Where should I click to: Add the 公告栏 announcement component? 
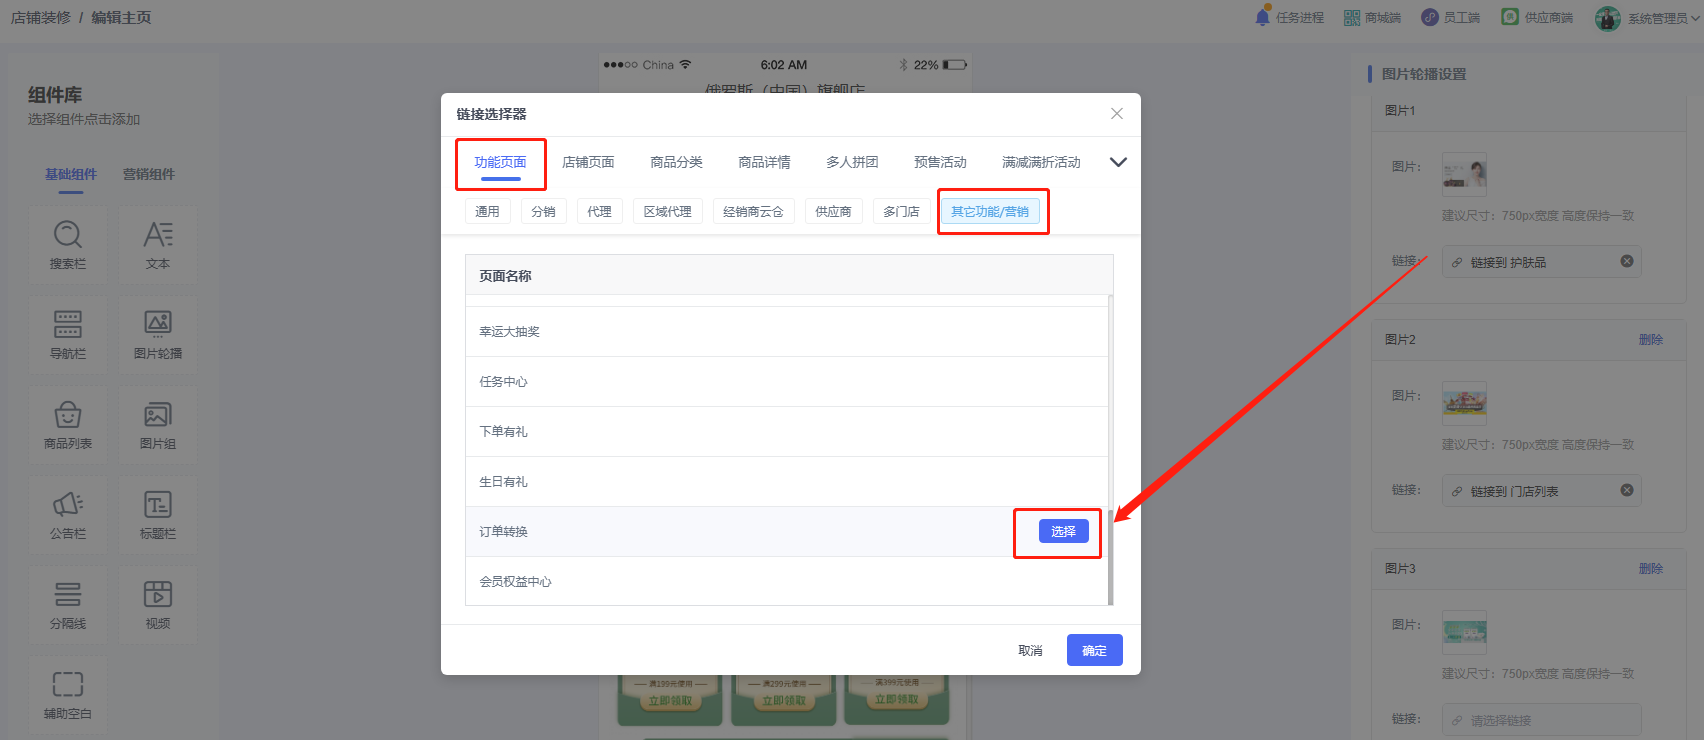pyautogui.click(x=68, y=515)
